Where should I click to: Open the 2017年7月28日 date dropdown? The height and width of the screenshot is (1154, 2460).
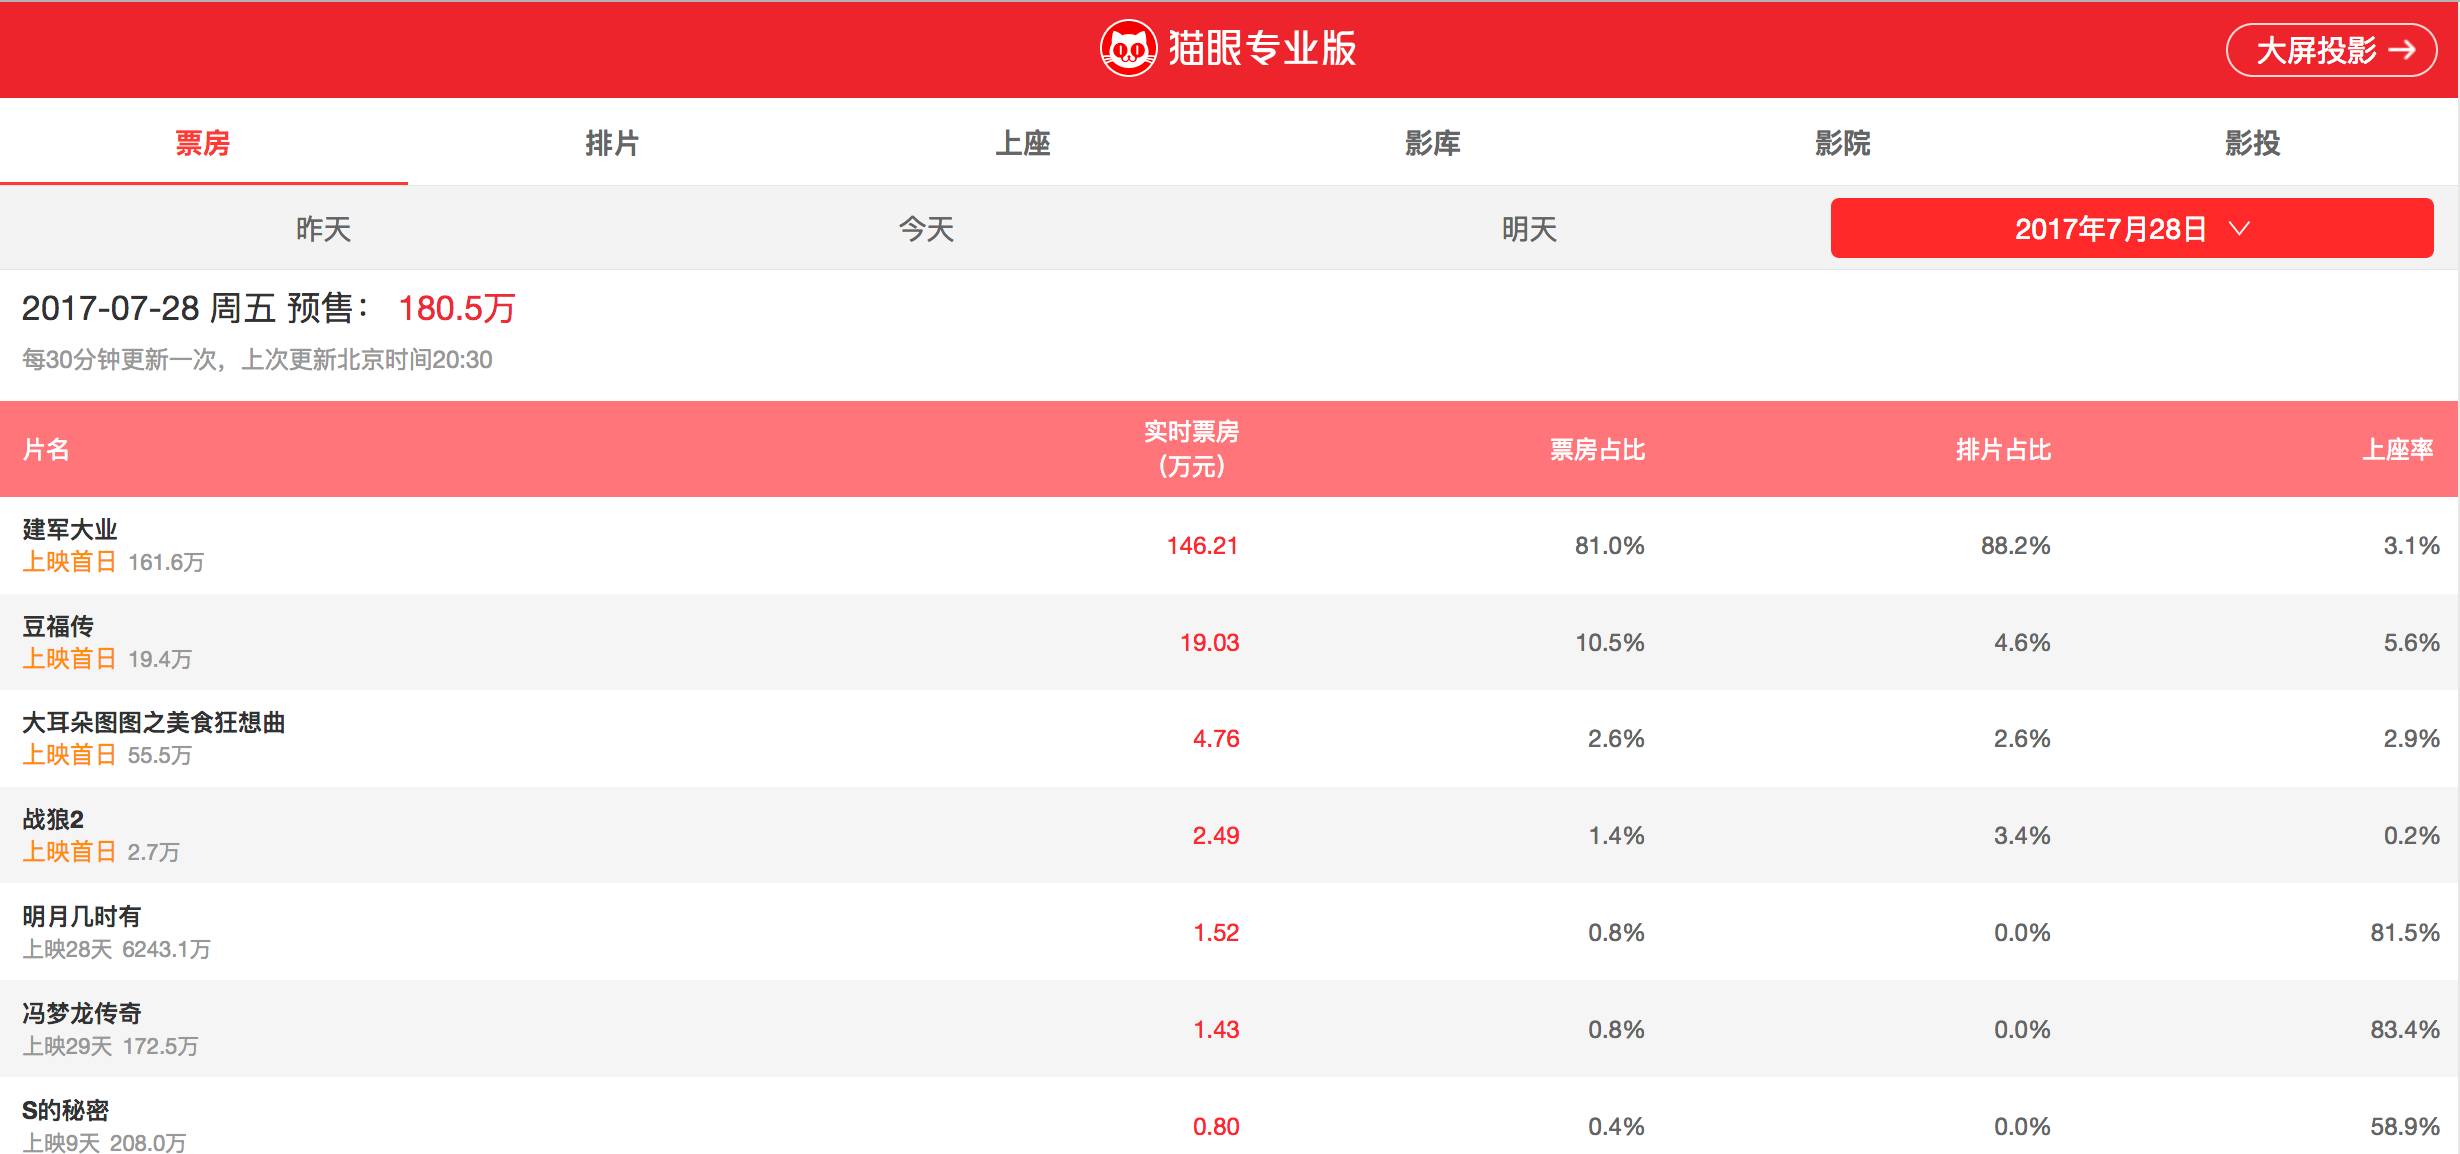tap(2131, 229)
